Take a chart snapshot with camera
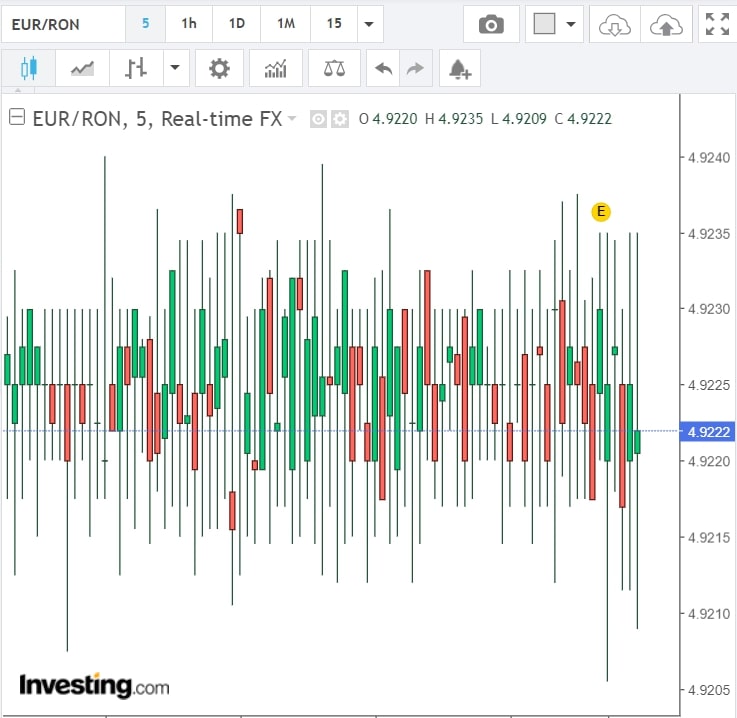This screenshot has height=718, width=737. tap(491, 24)
